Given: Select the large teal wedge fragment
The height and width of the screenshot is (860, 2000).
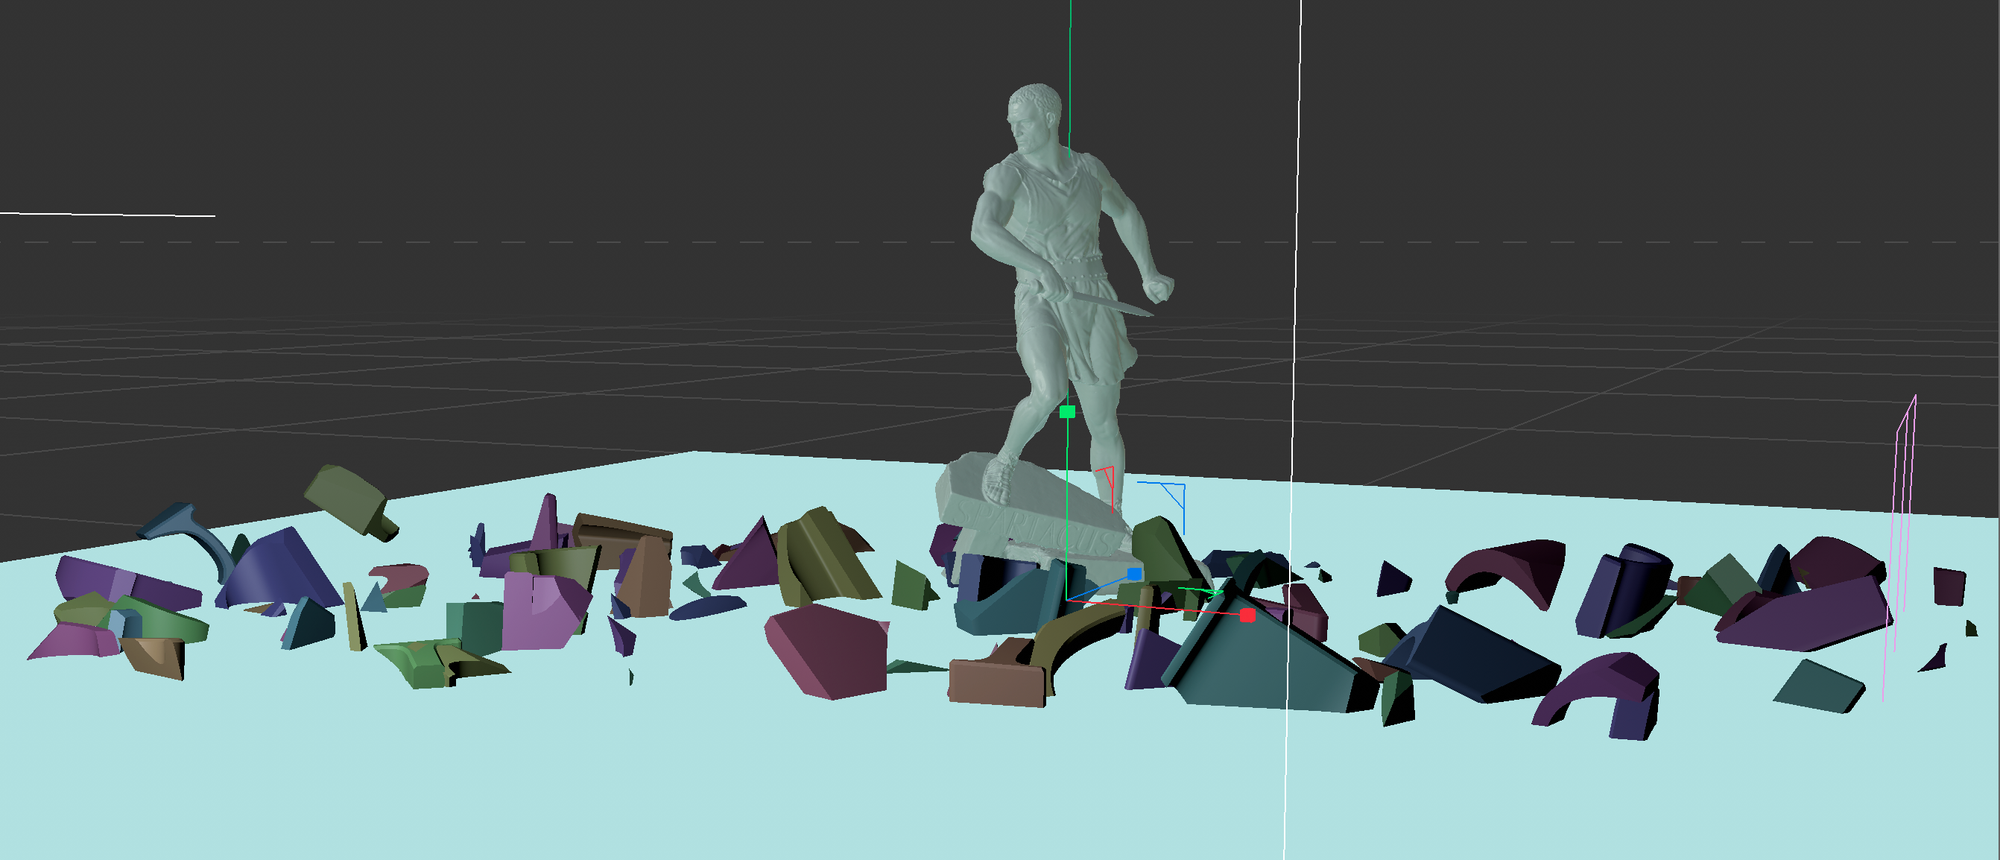Looking at the screenshot, I should pos(1262,660).
